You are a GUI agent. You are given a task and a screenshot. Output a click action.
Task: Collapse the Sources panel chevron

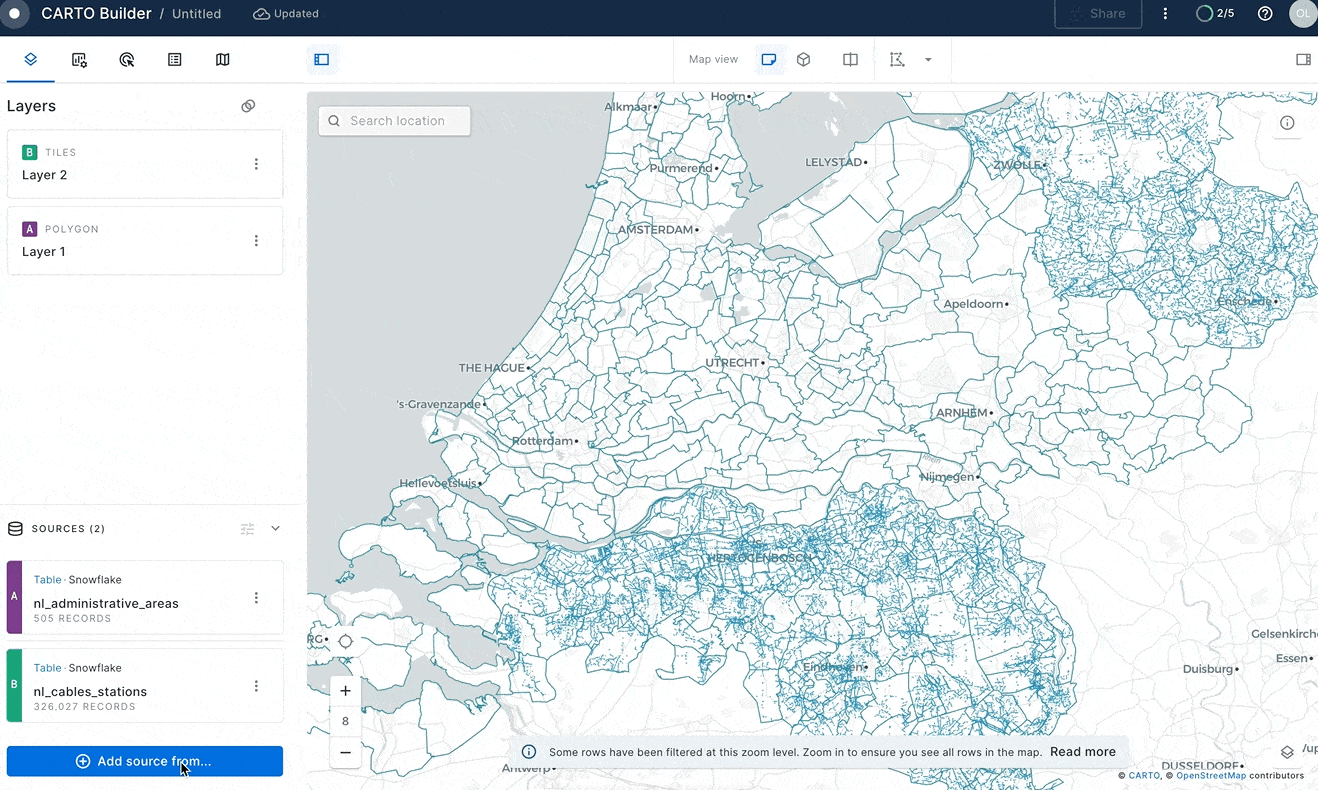click(x=275, y=528)
